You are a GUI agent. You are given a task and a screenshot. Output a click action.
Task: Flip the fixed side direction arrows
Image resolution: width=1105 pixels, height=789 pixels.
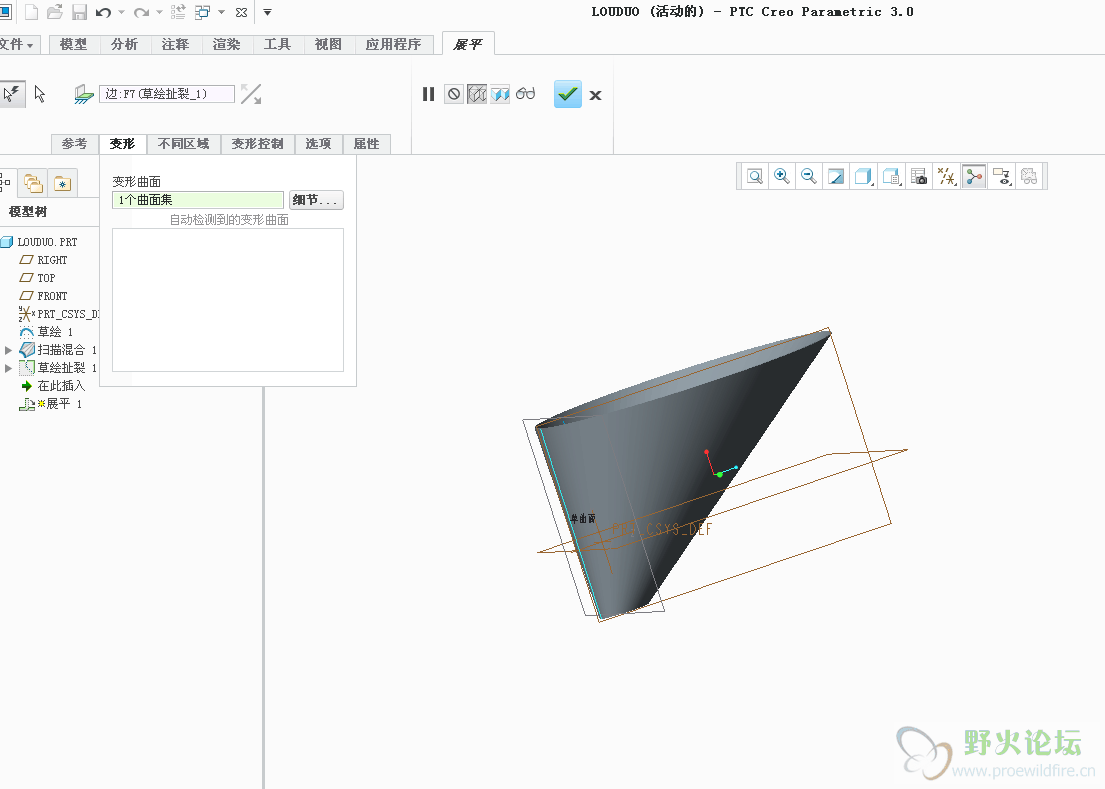(251, 94)
